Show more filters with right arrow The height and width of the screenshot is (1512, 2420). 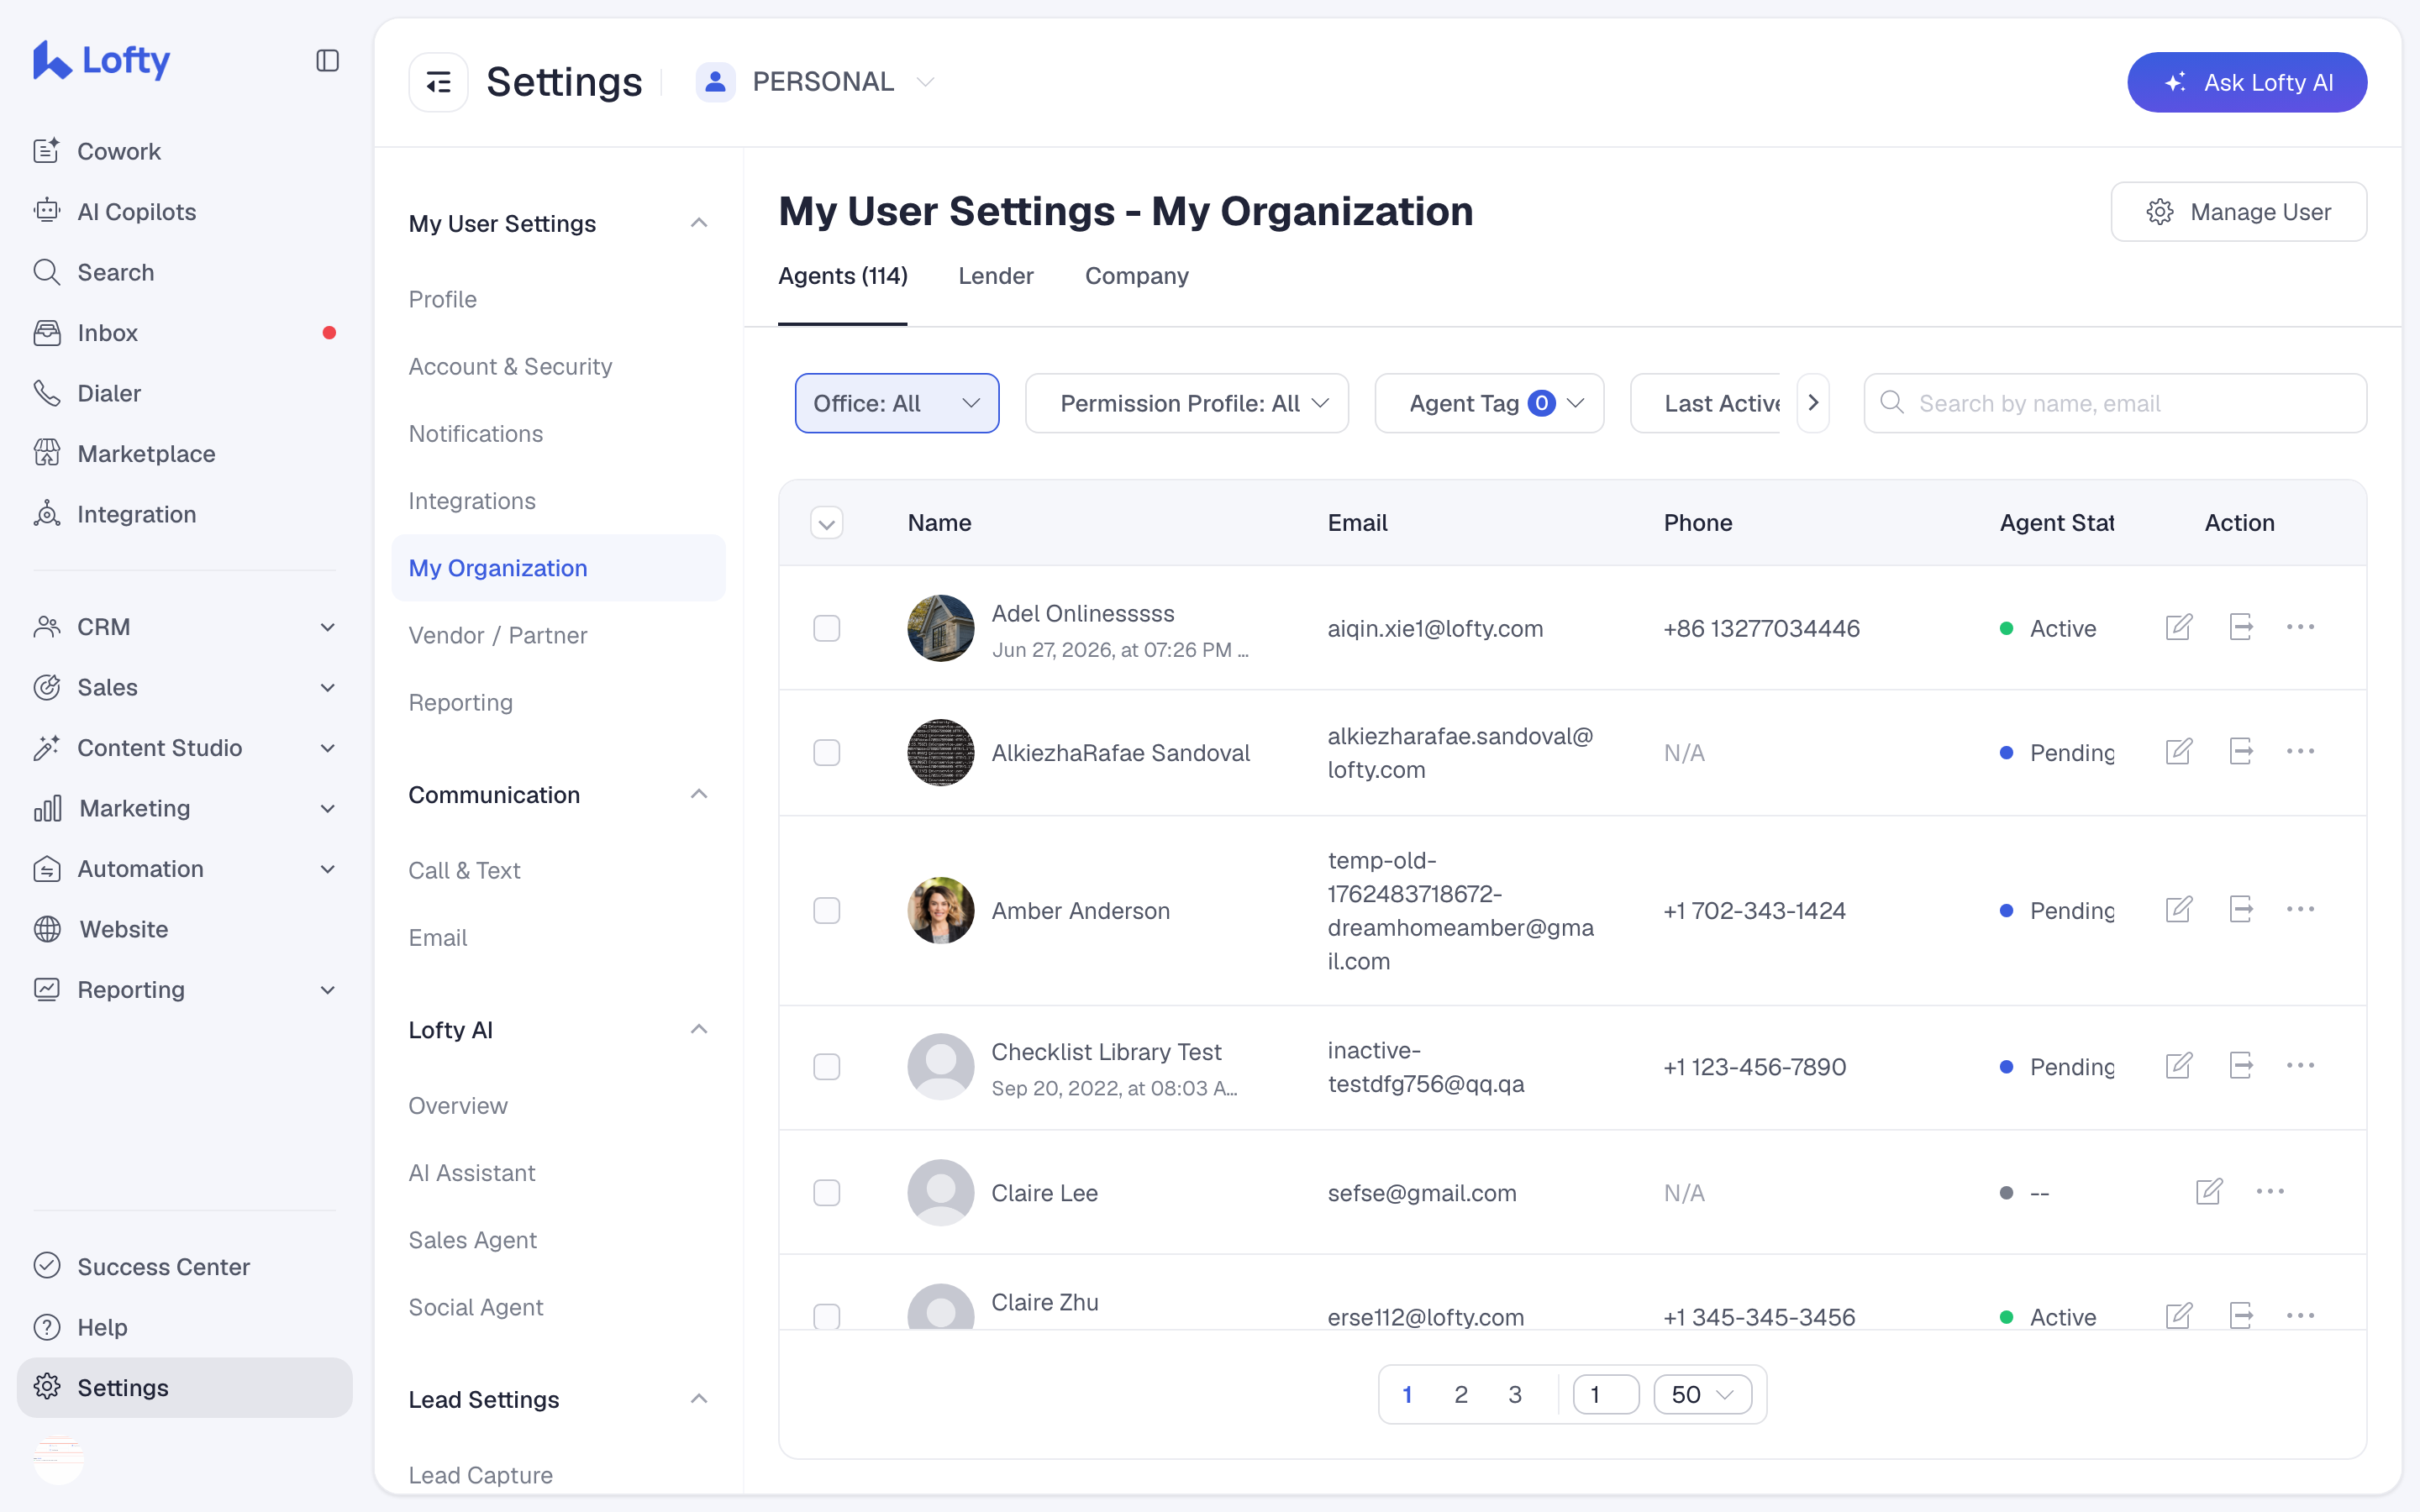[1813, 403]
